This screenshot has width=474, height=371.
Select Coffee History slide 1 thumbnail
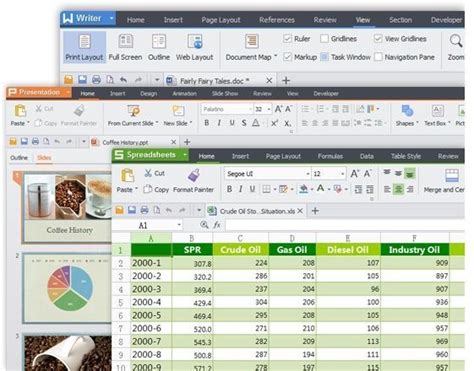coord(67,207)
